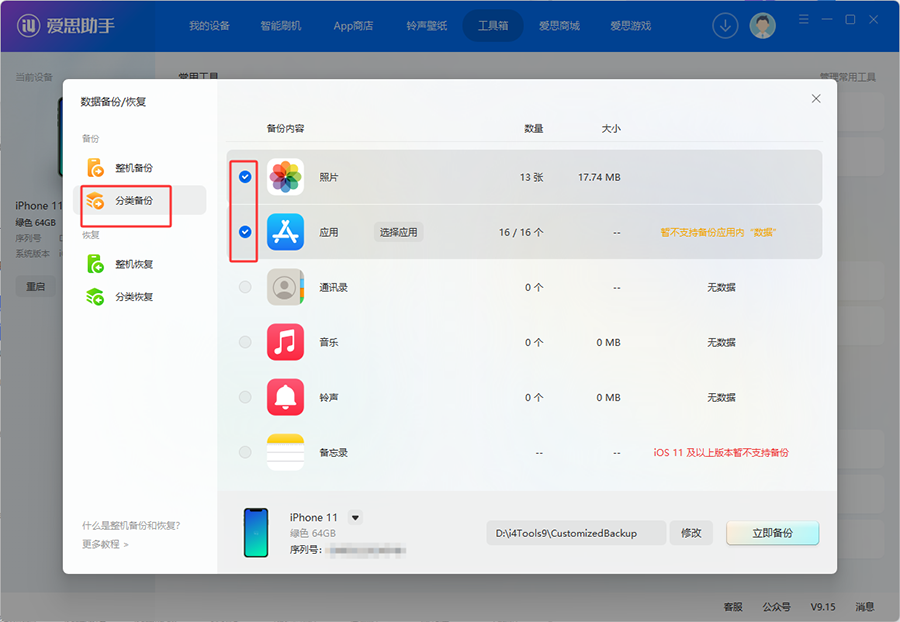Uncheck the 应用 backup checkbox
Viewport: 900px width, 622px height.
point(245,232)
